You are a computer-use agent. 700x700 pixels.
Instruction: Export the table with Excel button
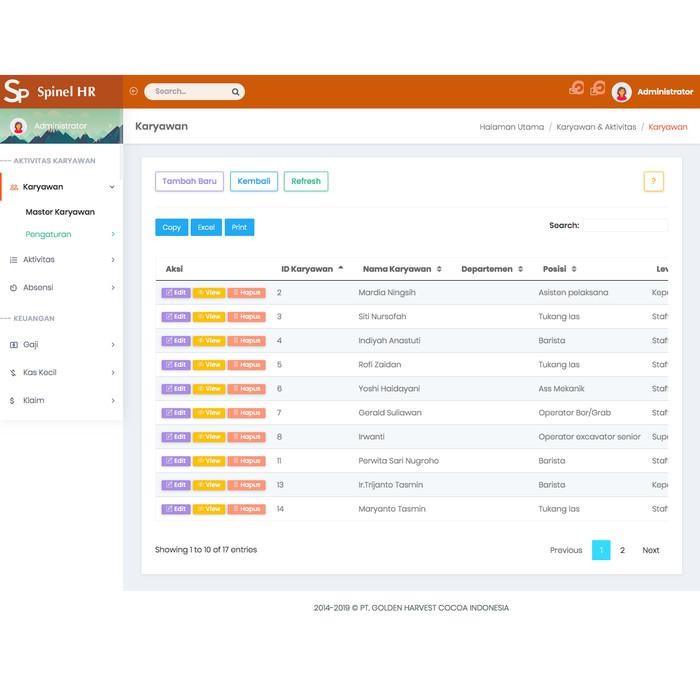point(206,227)
